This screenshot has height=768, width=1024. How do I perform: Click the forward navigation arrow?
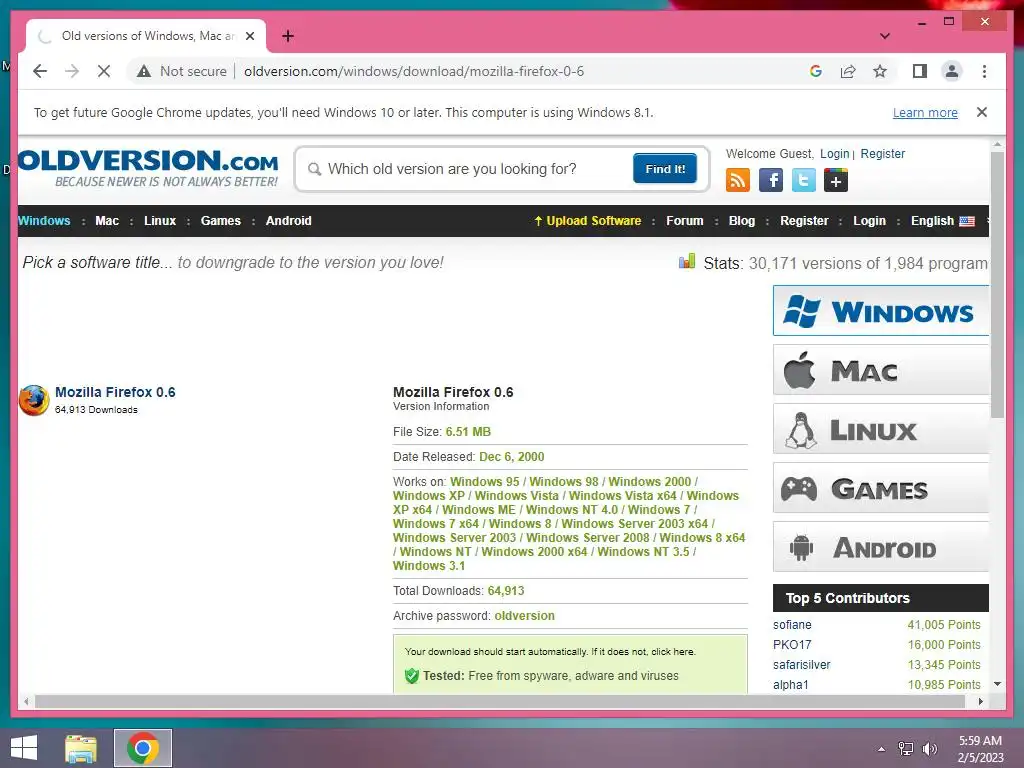coord(72,71)
